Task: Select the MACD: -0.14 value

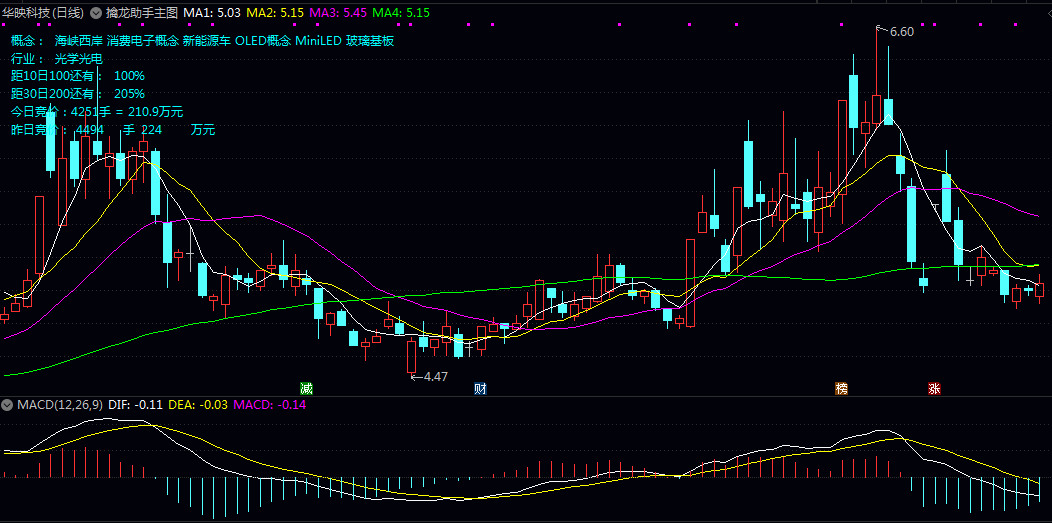Action: click(270, 405)
